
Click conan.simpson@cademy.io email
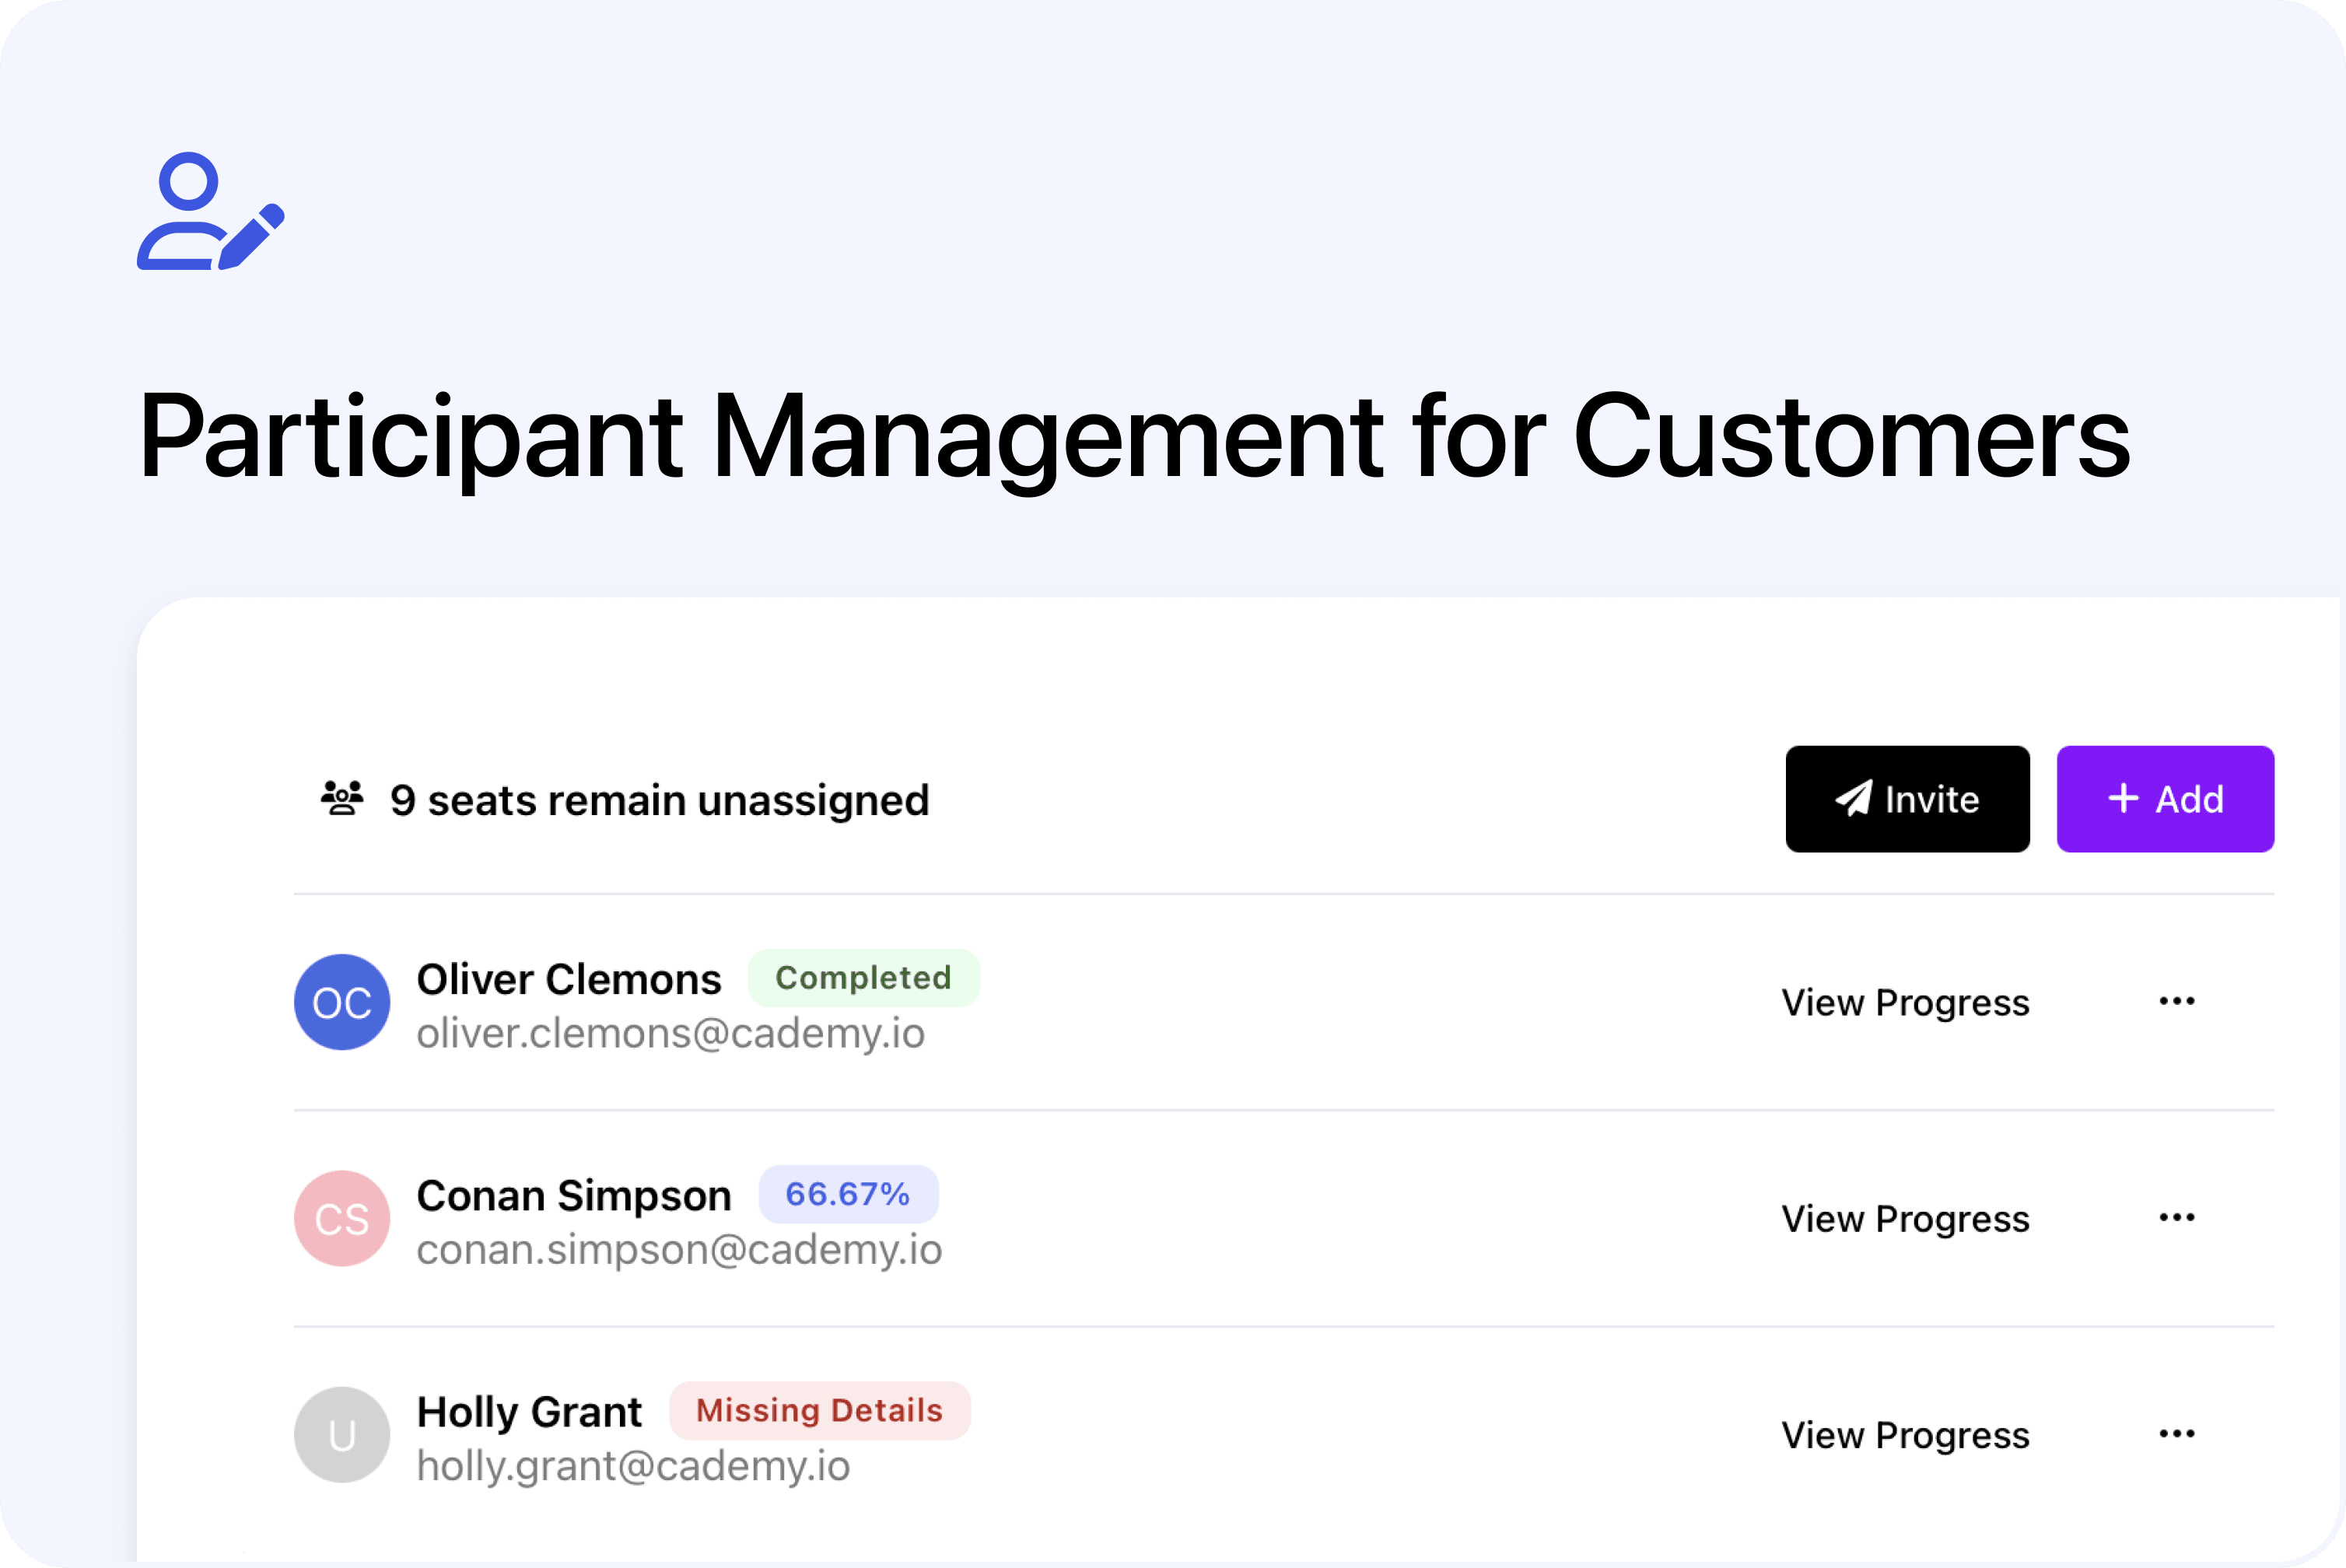[679, 1250]
